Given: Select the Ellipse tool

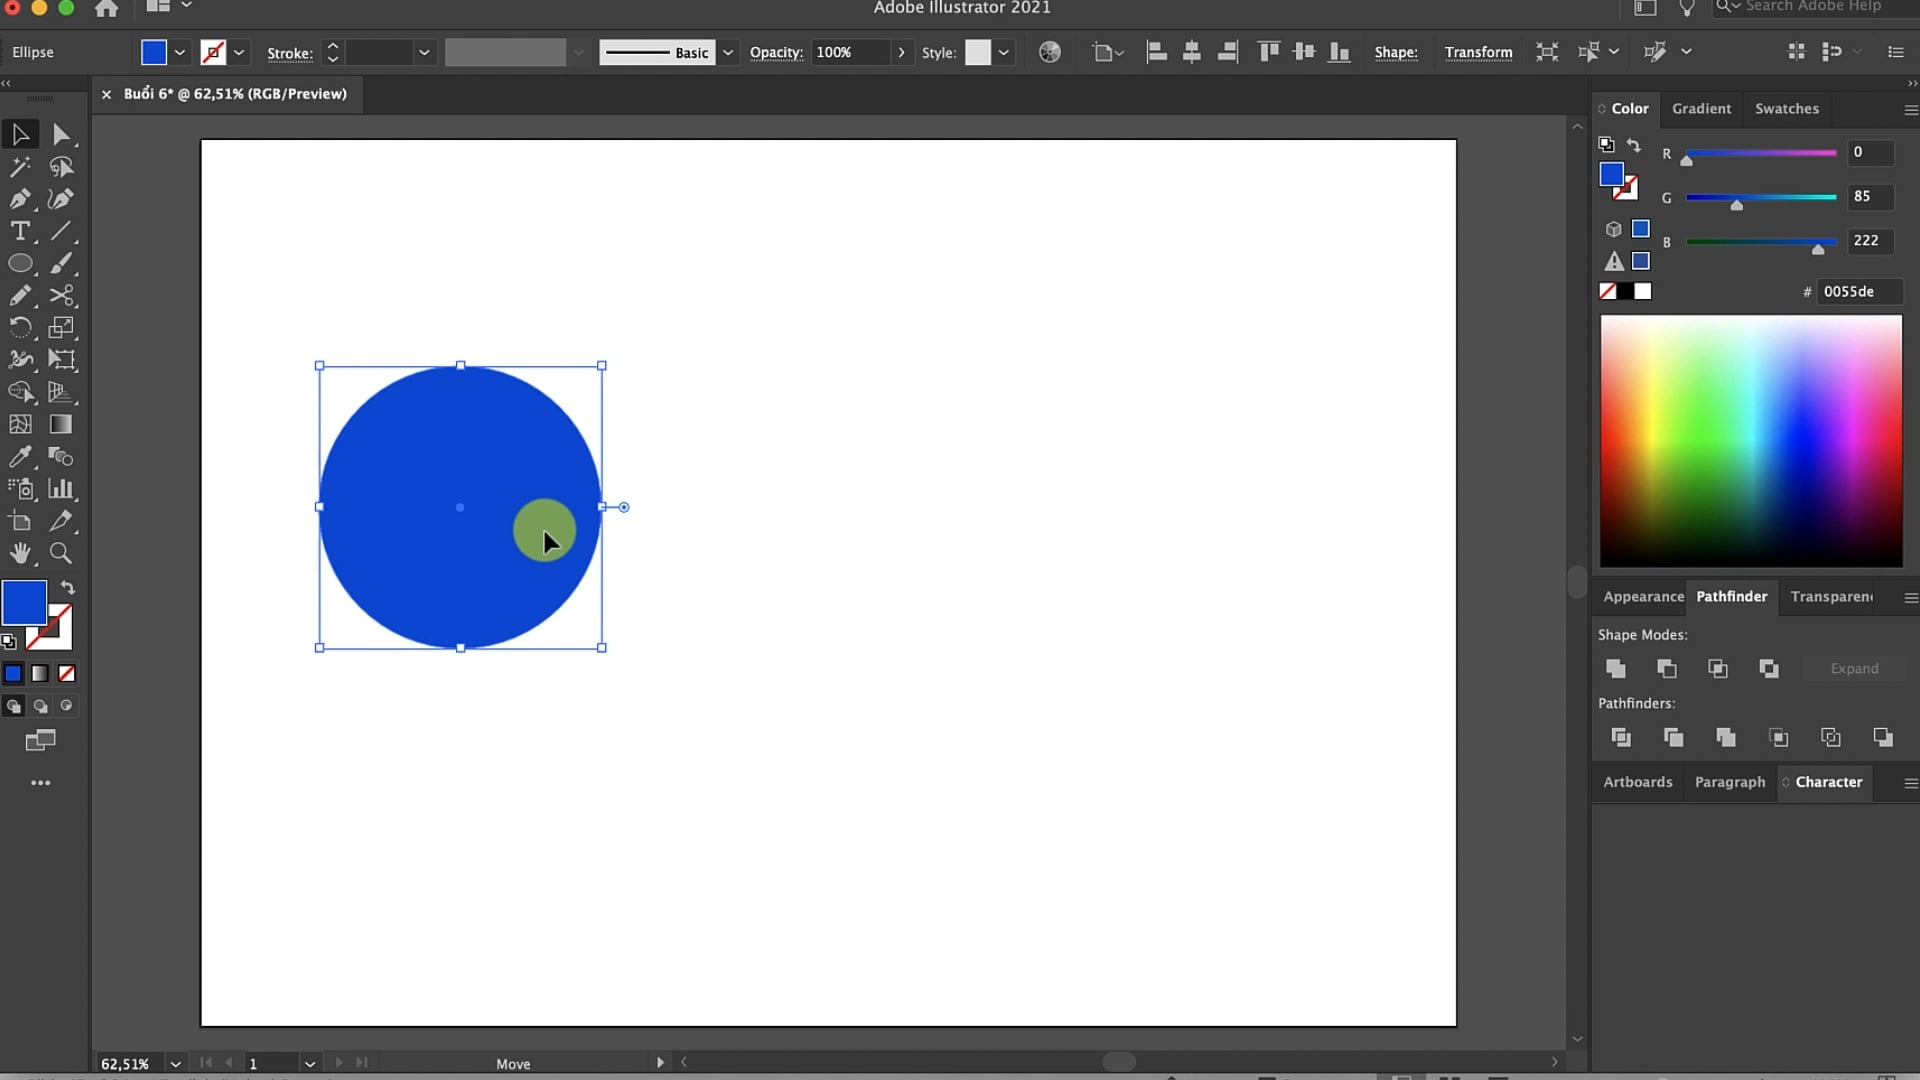Looking at the screenshot, I should tap(20, 264).
